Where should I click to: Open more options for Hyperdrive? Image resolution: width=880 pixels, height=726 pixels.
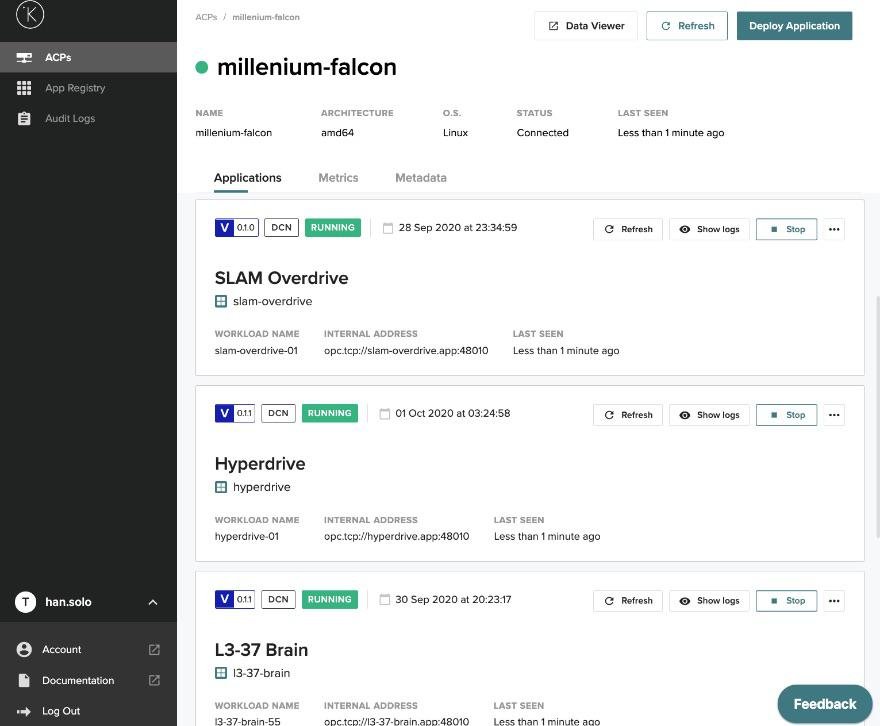click(834, 415)
